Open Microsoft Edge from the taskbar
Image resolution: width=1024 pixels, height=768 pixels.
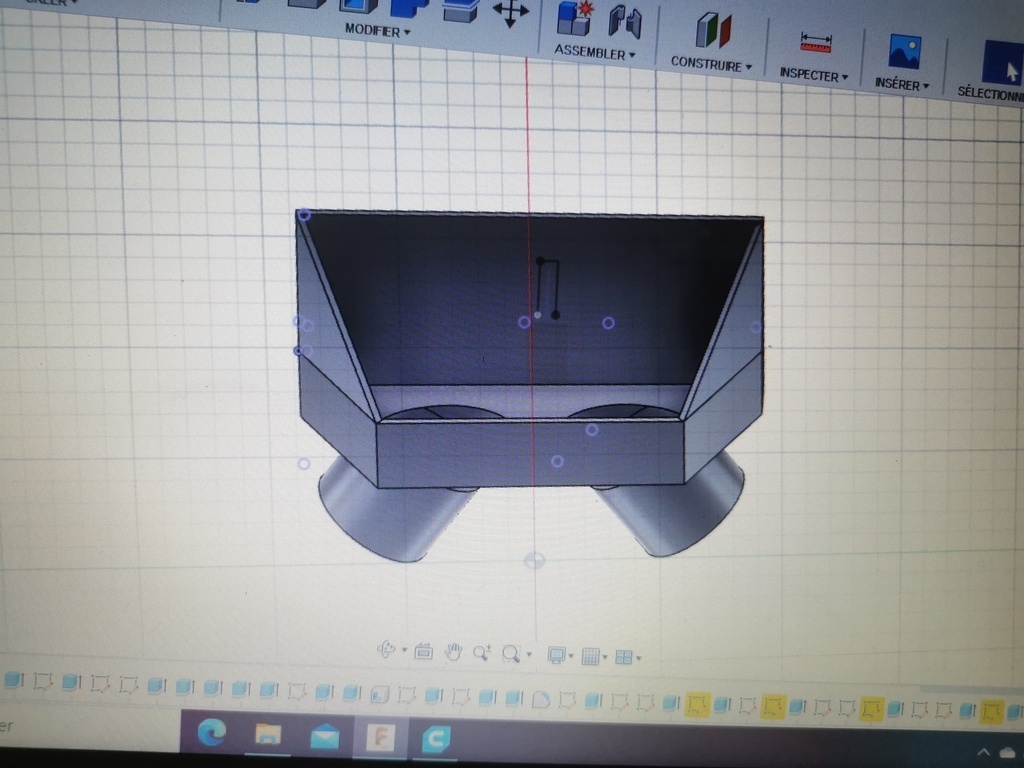pos(212,732)
